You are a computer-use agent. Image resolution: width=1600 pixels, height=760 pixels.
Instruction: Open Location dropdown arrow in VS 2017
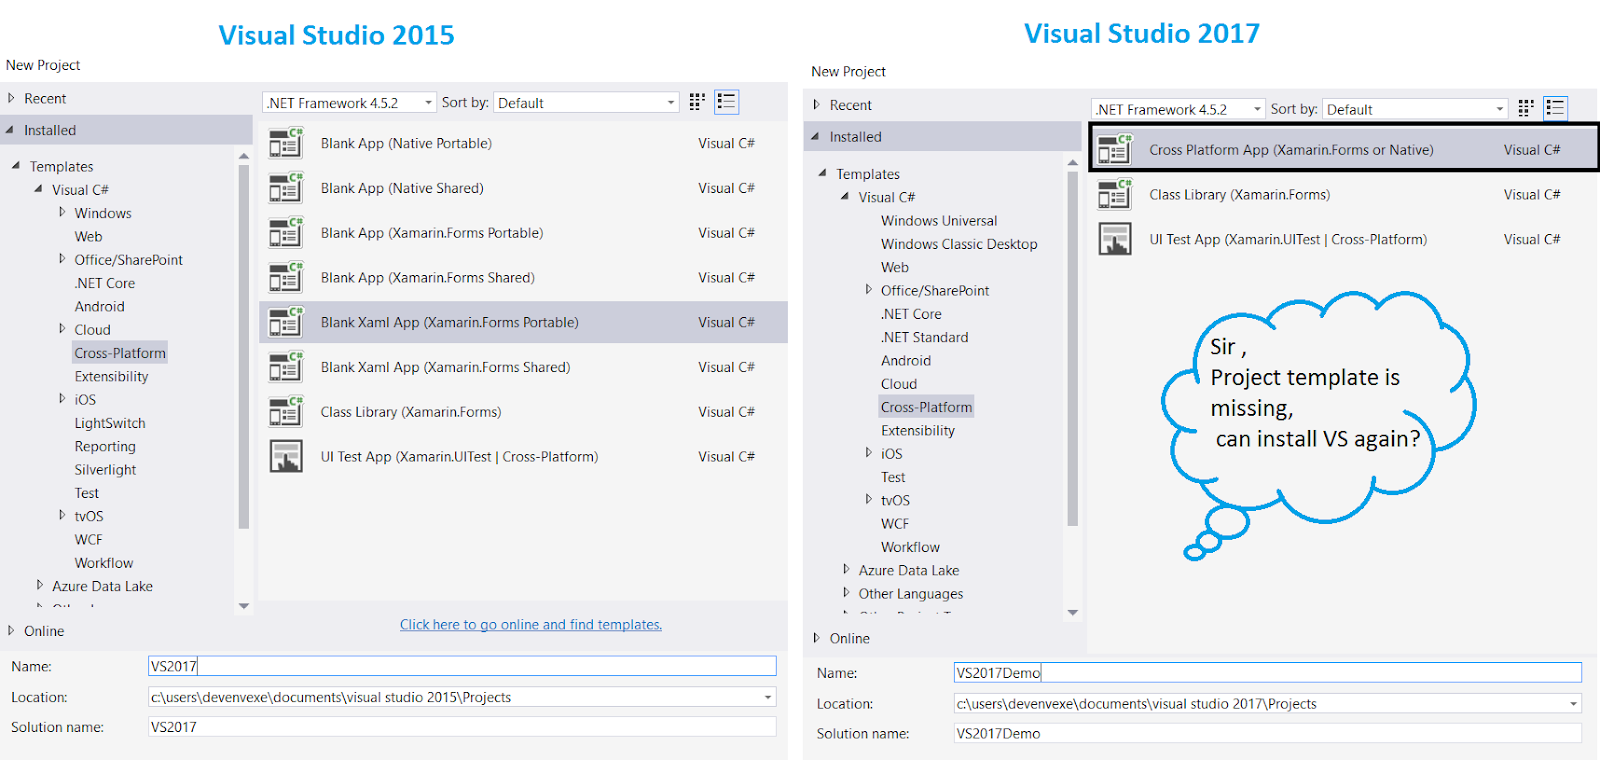coord(1573,704)
